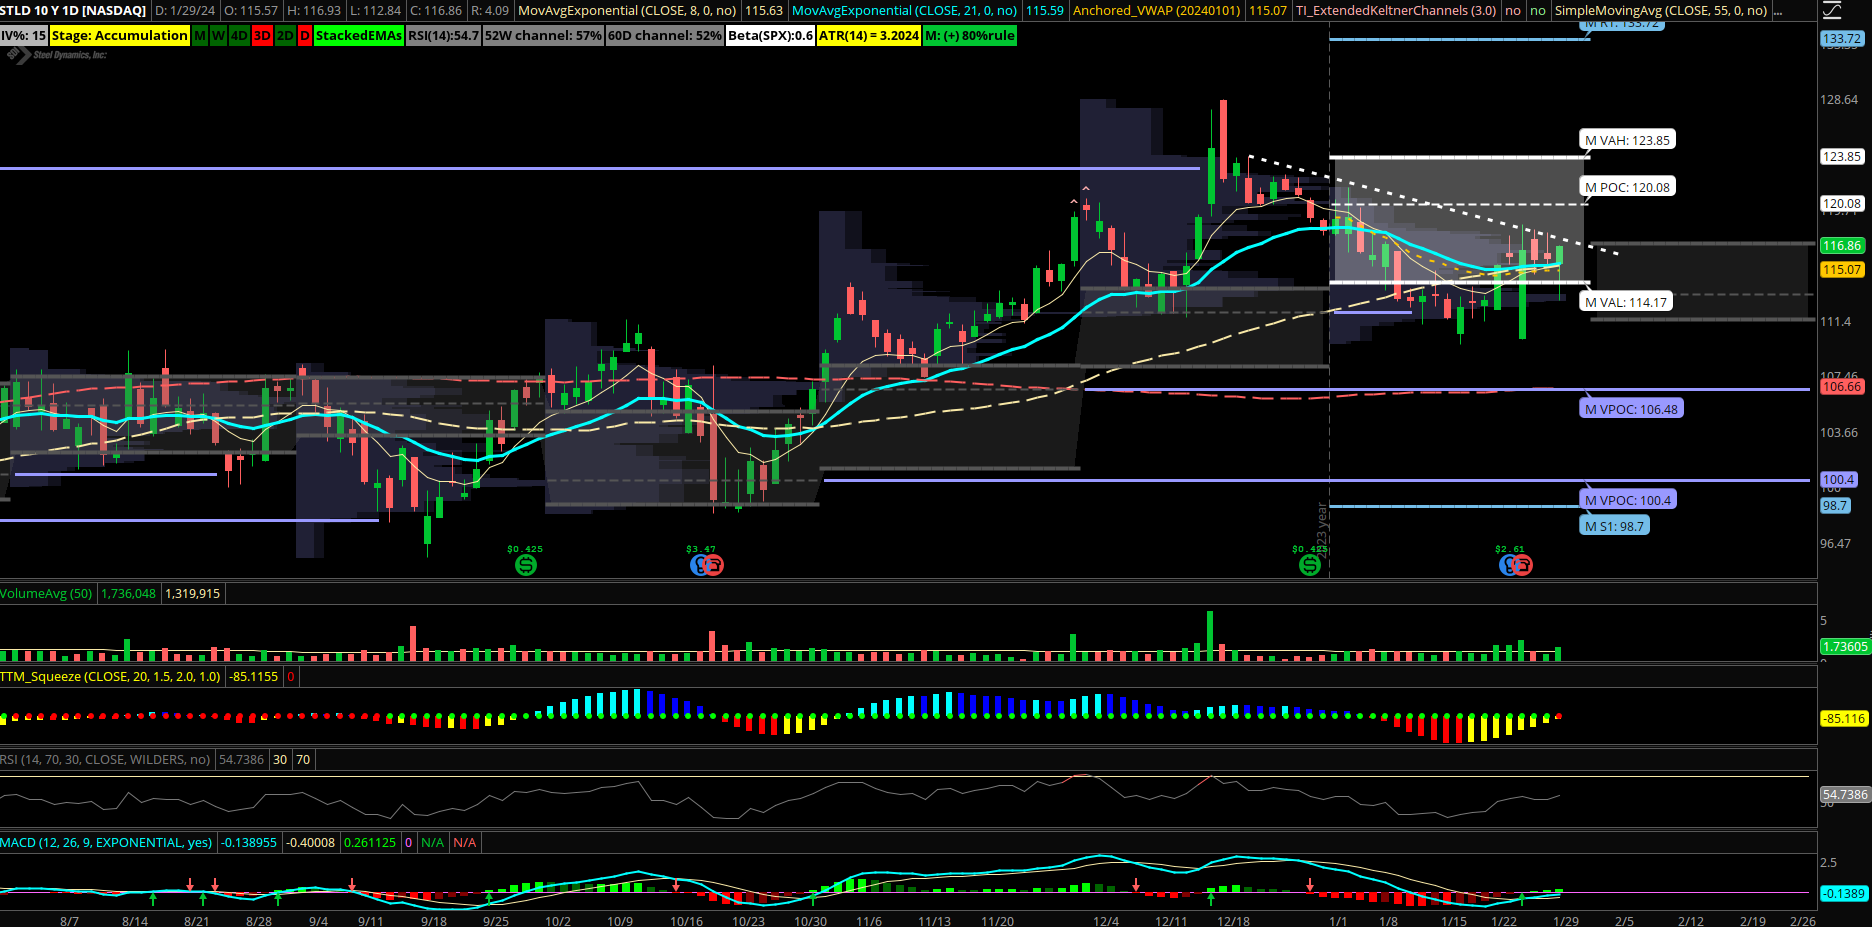Click the red D timeframe trend box
The image size is (1872, 927).
305,35
